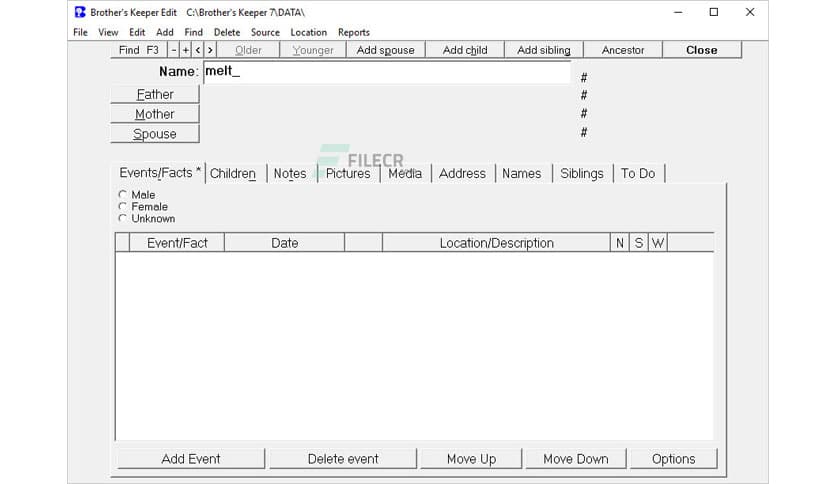Screen dimensions: 836x484
Task: Switch to the Address tab
Action: click(x=462, y=173)
